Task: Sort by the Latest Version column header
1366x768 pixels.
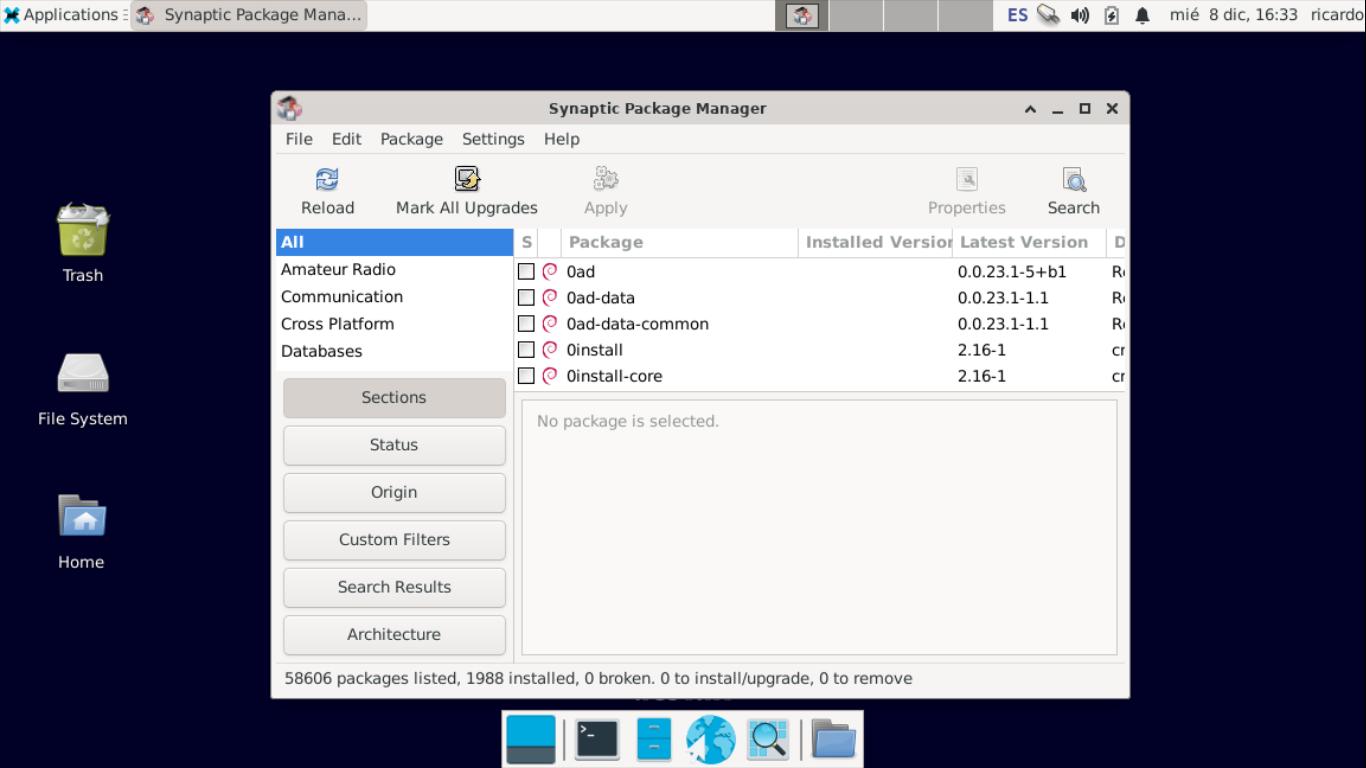Action: coord(1029,242)
